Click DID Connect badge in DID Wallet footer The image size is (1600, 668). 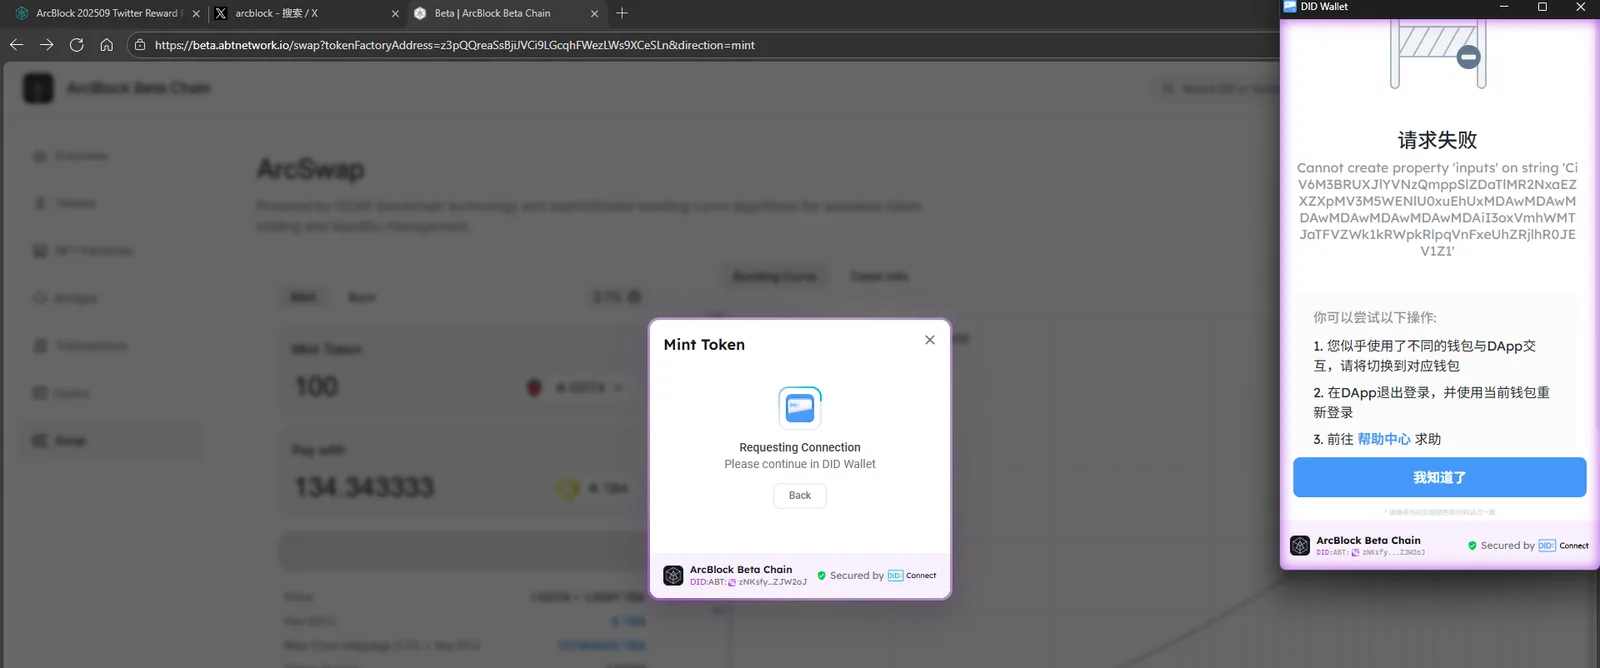(x=1563, y=545)
